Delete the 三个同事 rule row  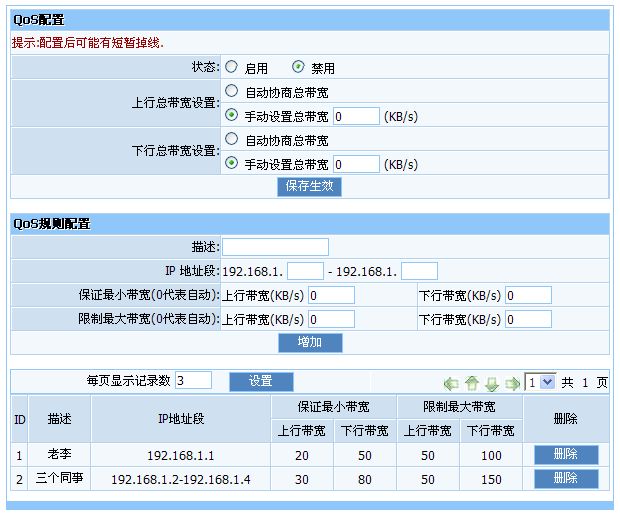(566, 479)
